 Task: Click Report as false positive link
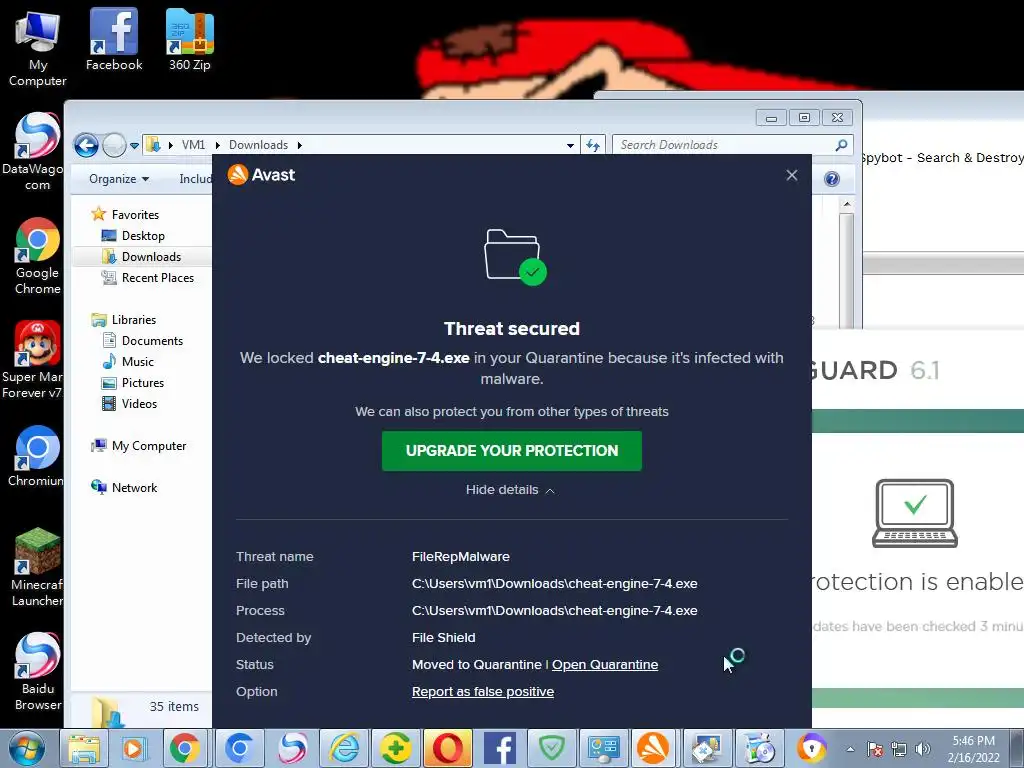[x=483, y=692]
